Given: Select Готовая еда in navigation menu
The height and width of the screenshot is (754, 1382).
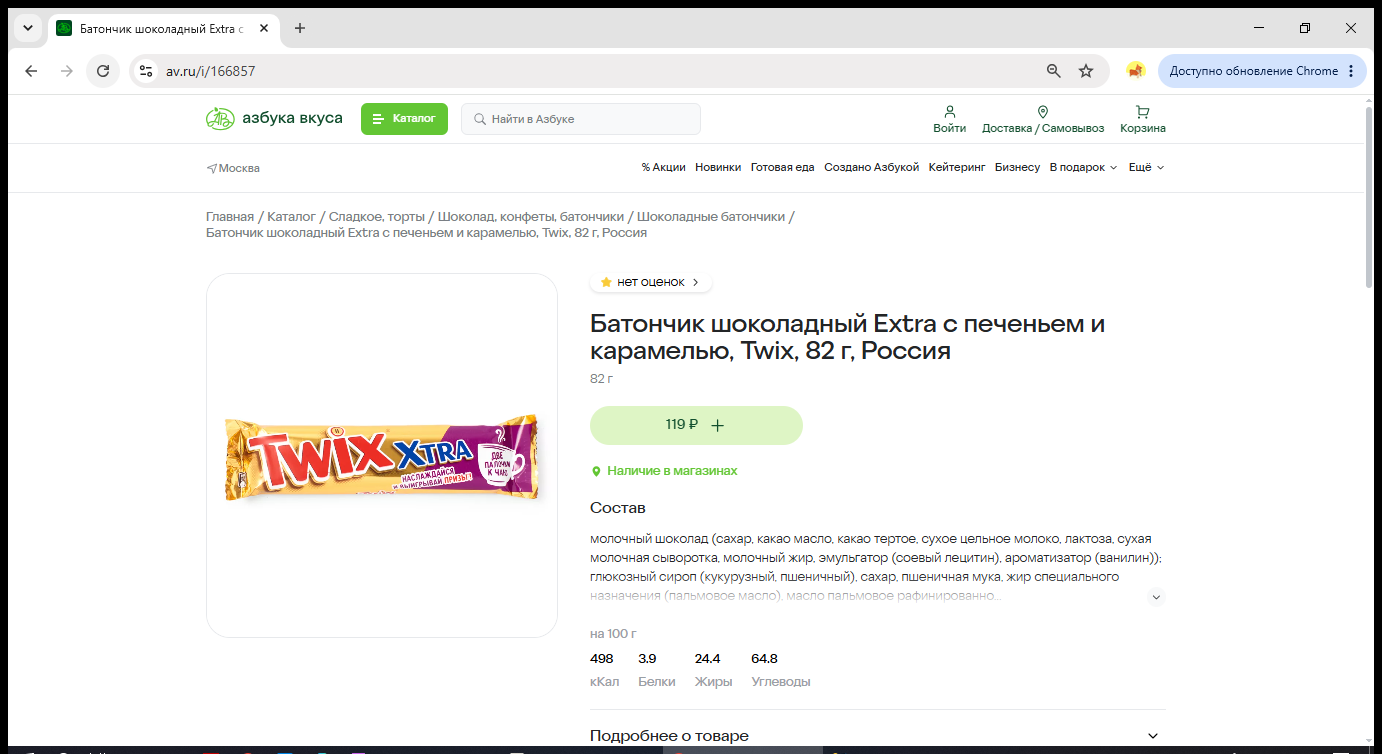Looking at the screenshot, I should (x=782, y=168).
